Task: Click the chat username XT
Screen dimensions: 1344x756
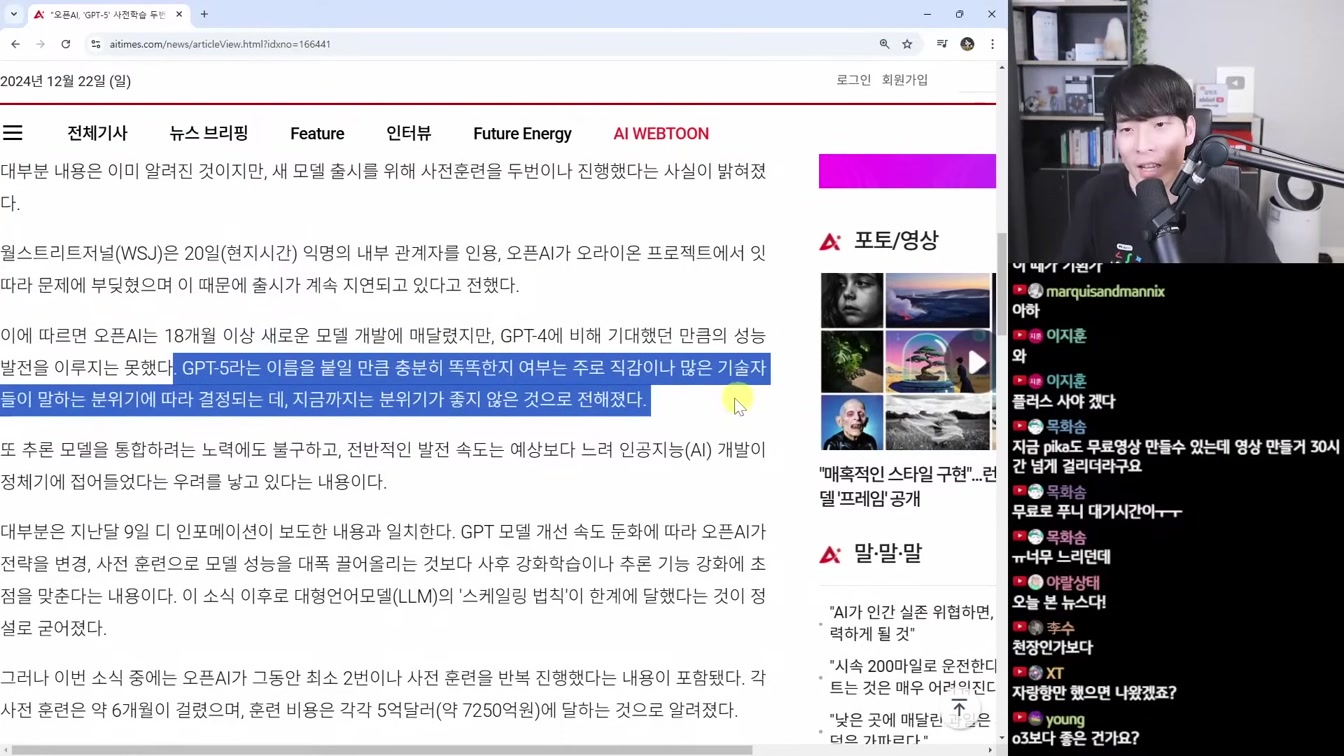Action: coord(1054,673)
